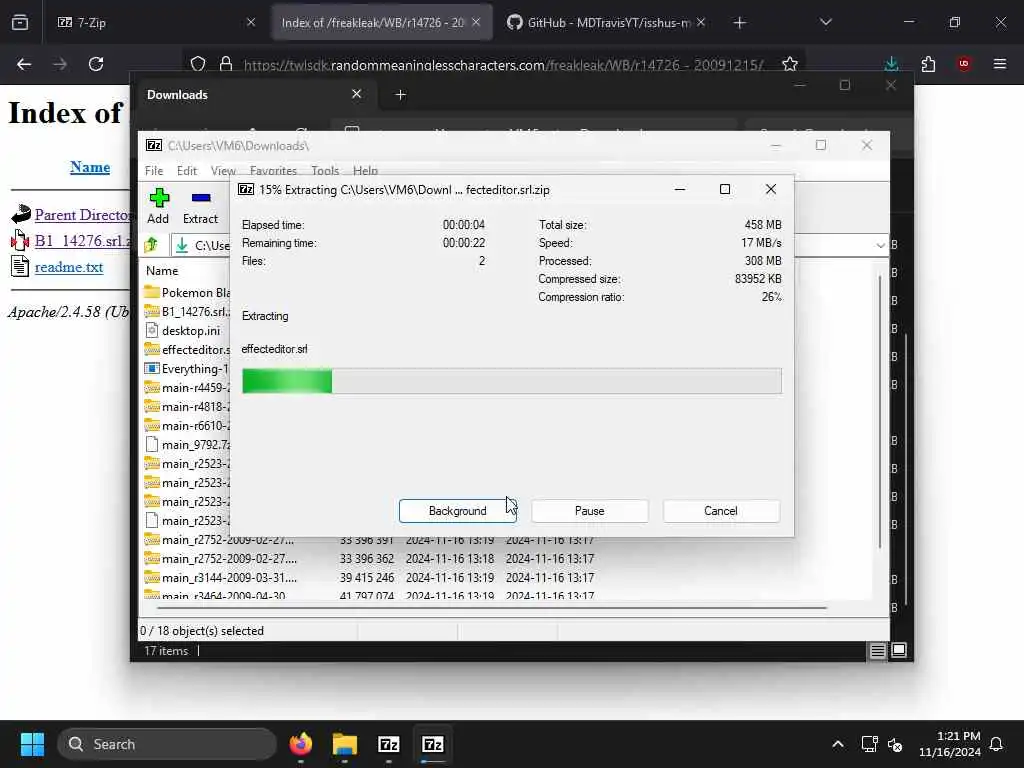Close the Downloads tab in File Explorer
1024x768 pixels.
357,94
